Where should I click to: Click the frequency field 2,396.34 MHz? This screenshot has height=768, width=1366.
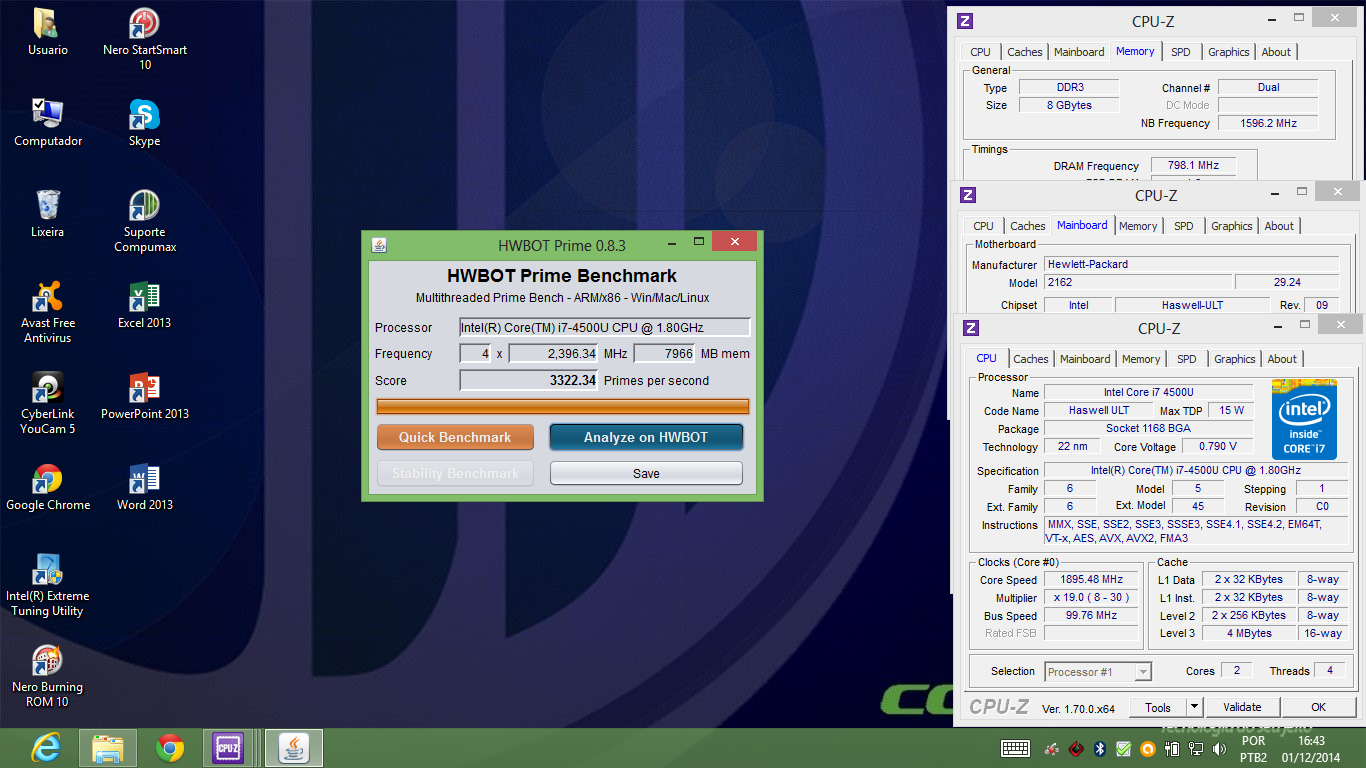553,354
